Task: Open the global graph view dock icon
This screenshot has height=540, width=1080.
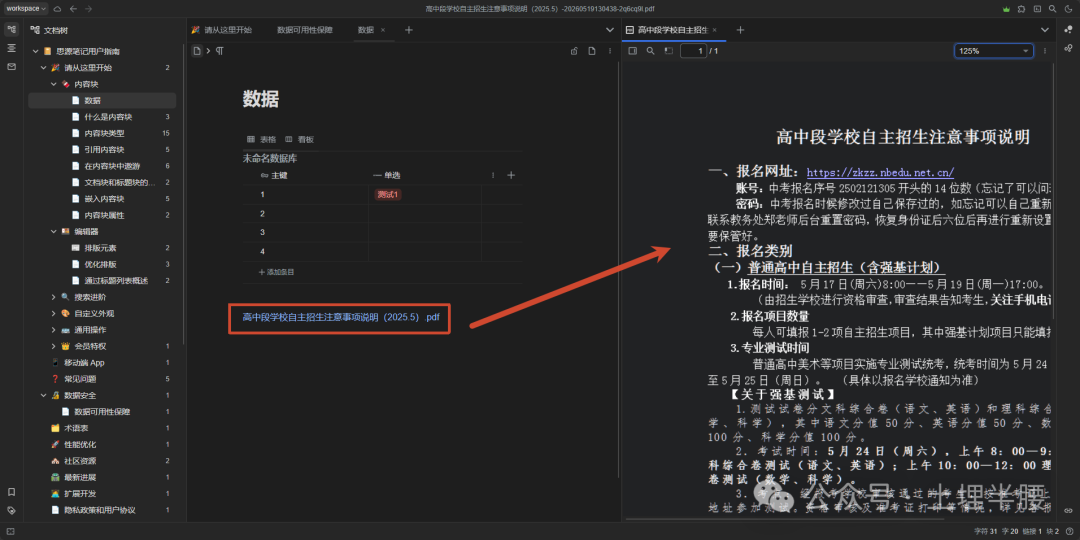Action: tap(1068, 30)
